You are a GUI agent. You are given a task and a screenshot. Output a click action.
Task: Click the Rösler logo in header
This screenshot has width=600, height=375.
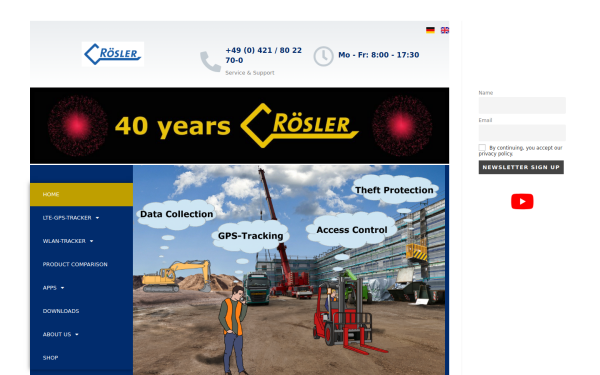(x=113, y=54)
